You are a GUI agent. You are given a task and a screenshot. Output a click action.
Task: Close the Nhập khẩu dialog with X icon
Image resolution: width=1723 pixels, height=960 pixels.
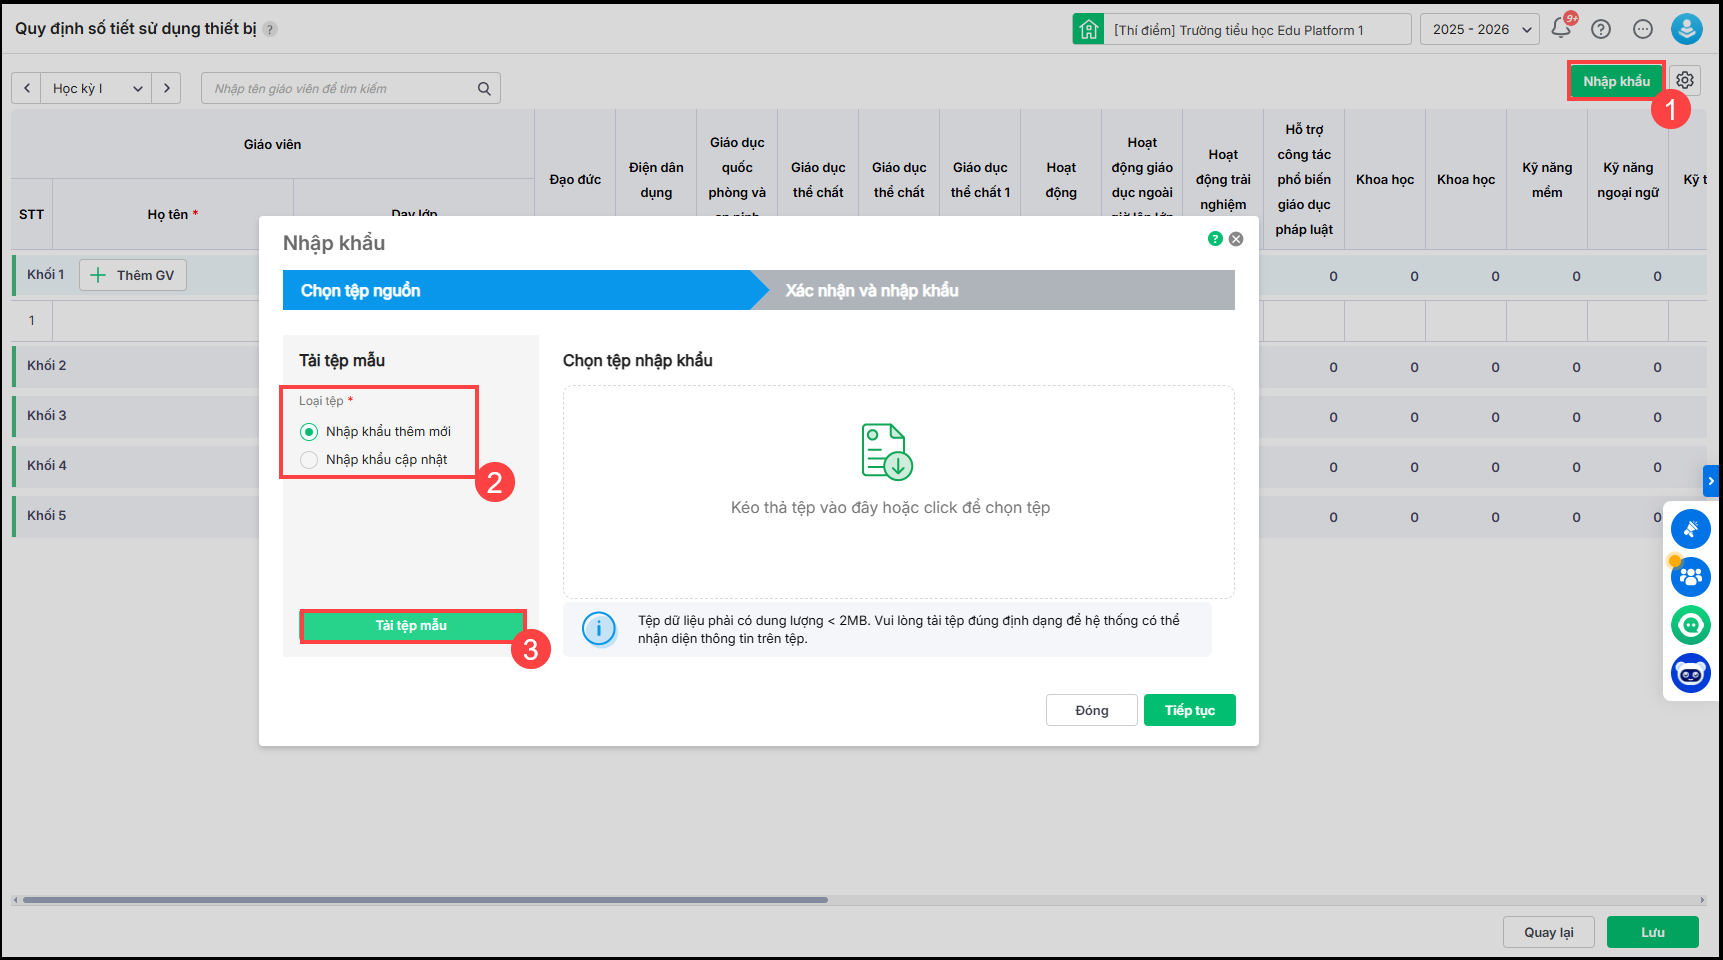[x=1236, y=239]
